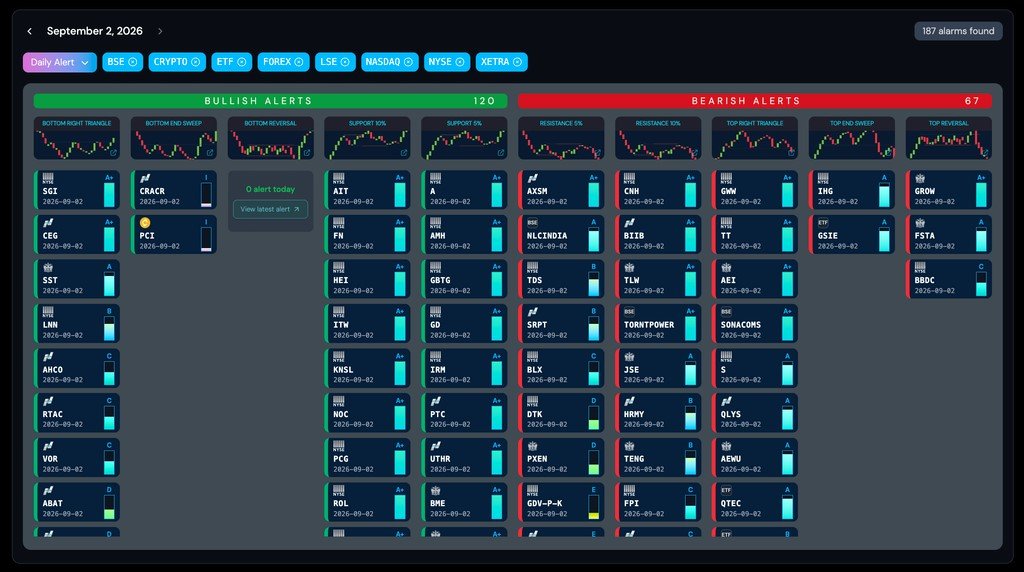
Task: Select the Bullish Alerts header bar
Action: click(270, 101)
